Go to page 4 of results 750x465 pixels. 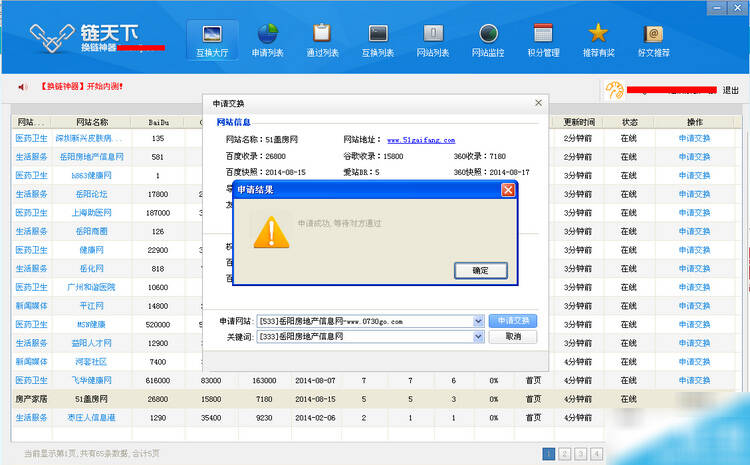[596, 454]
